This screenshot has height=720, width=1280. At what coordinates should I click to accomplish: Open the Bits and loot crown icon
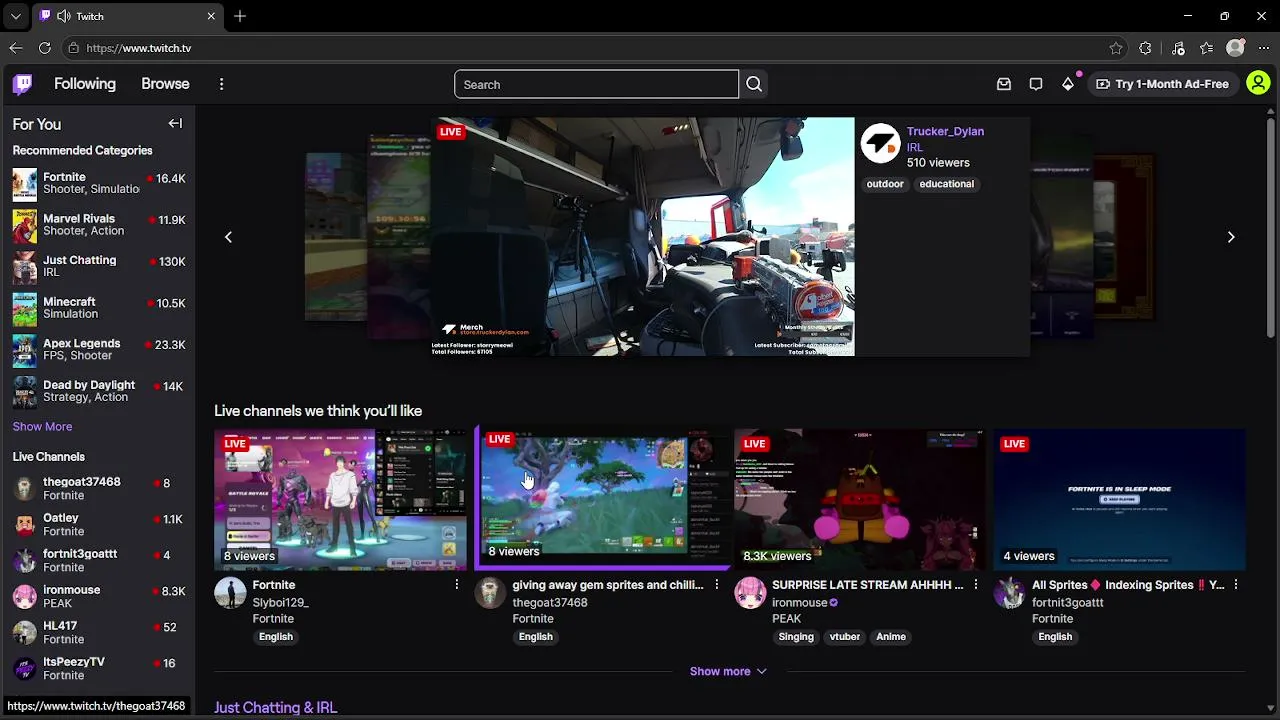1068,84
